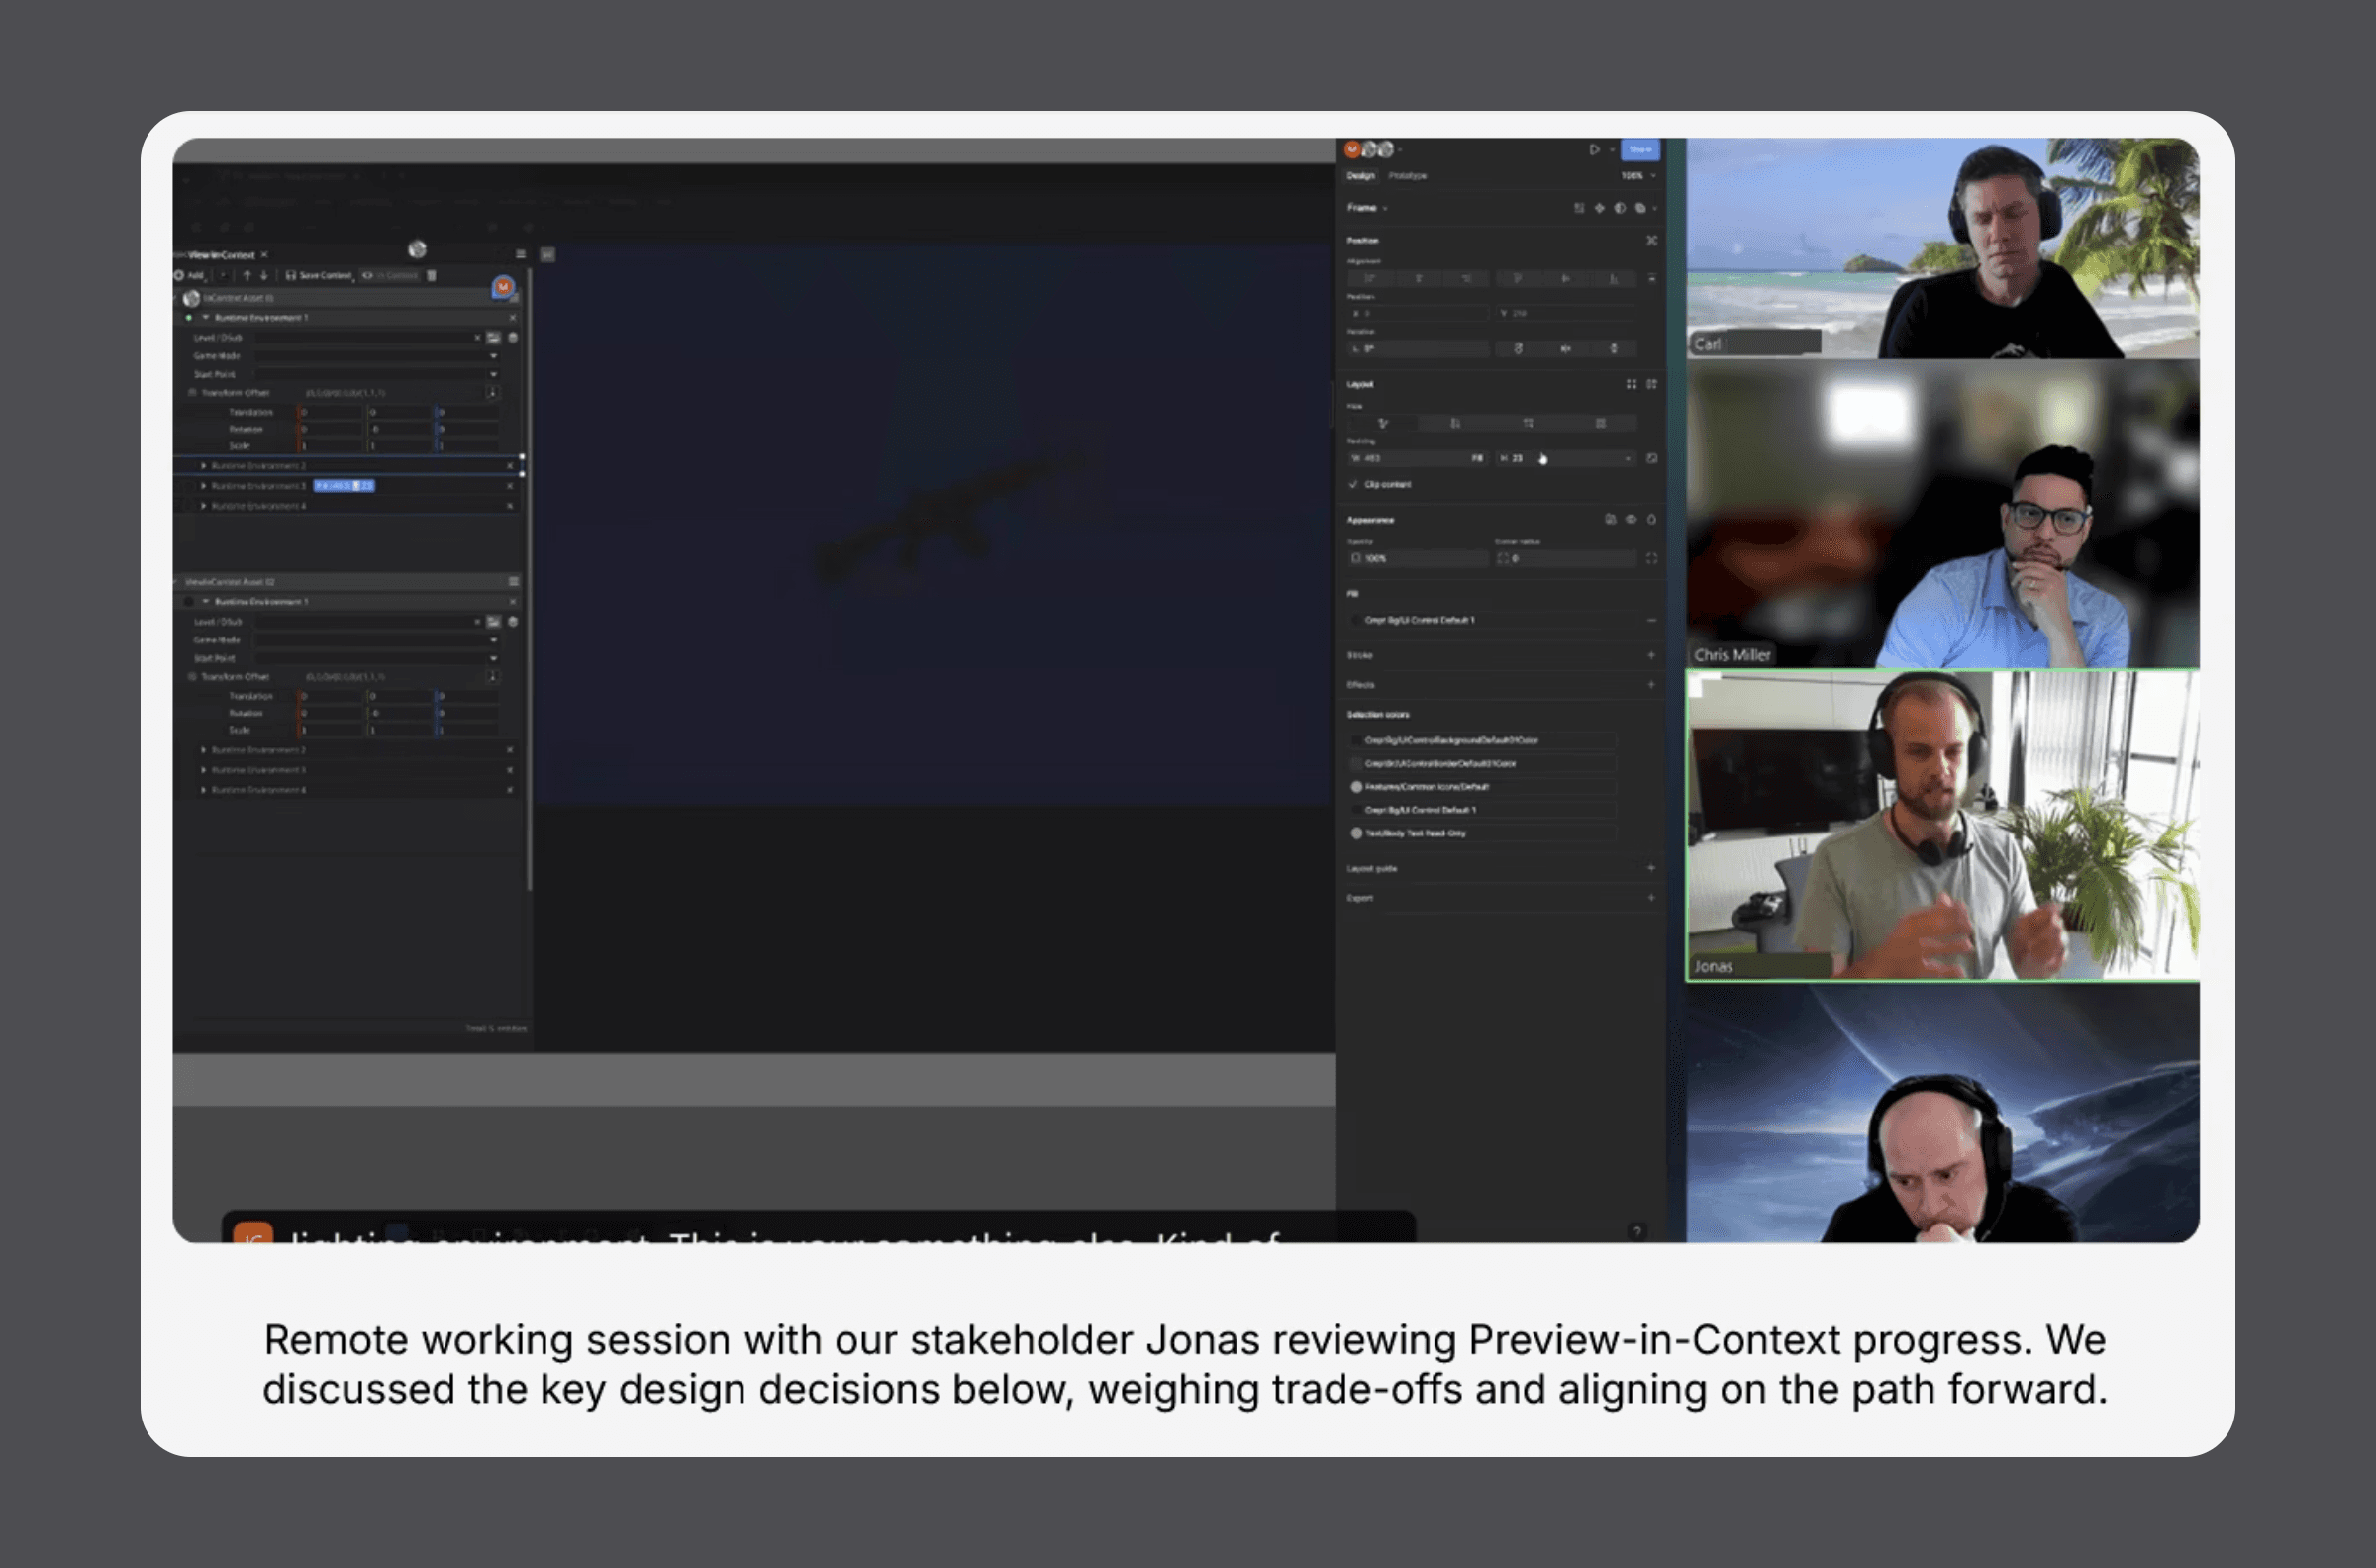2376x1568 pixels.
Task: Click the Add plus icon
Action: coord(180,276)
